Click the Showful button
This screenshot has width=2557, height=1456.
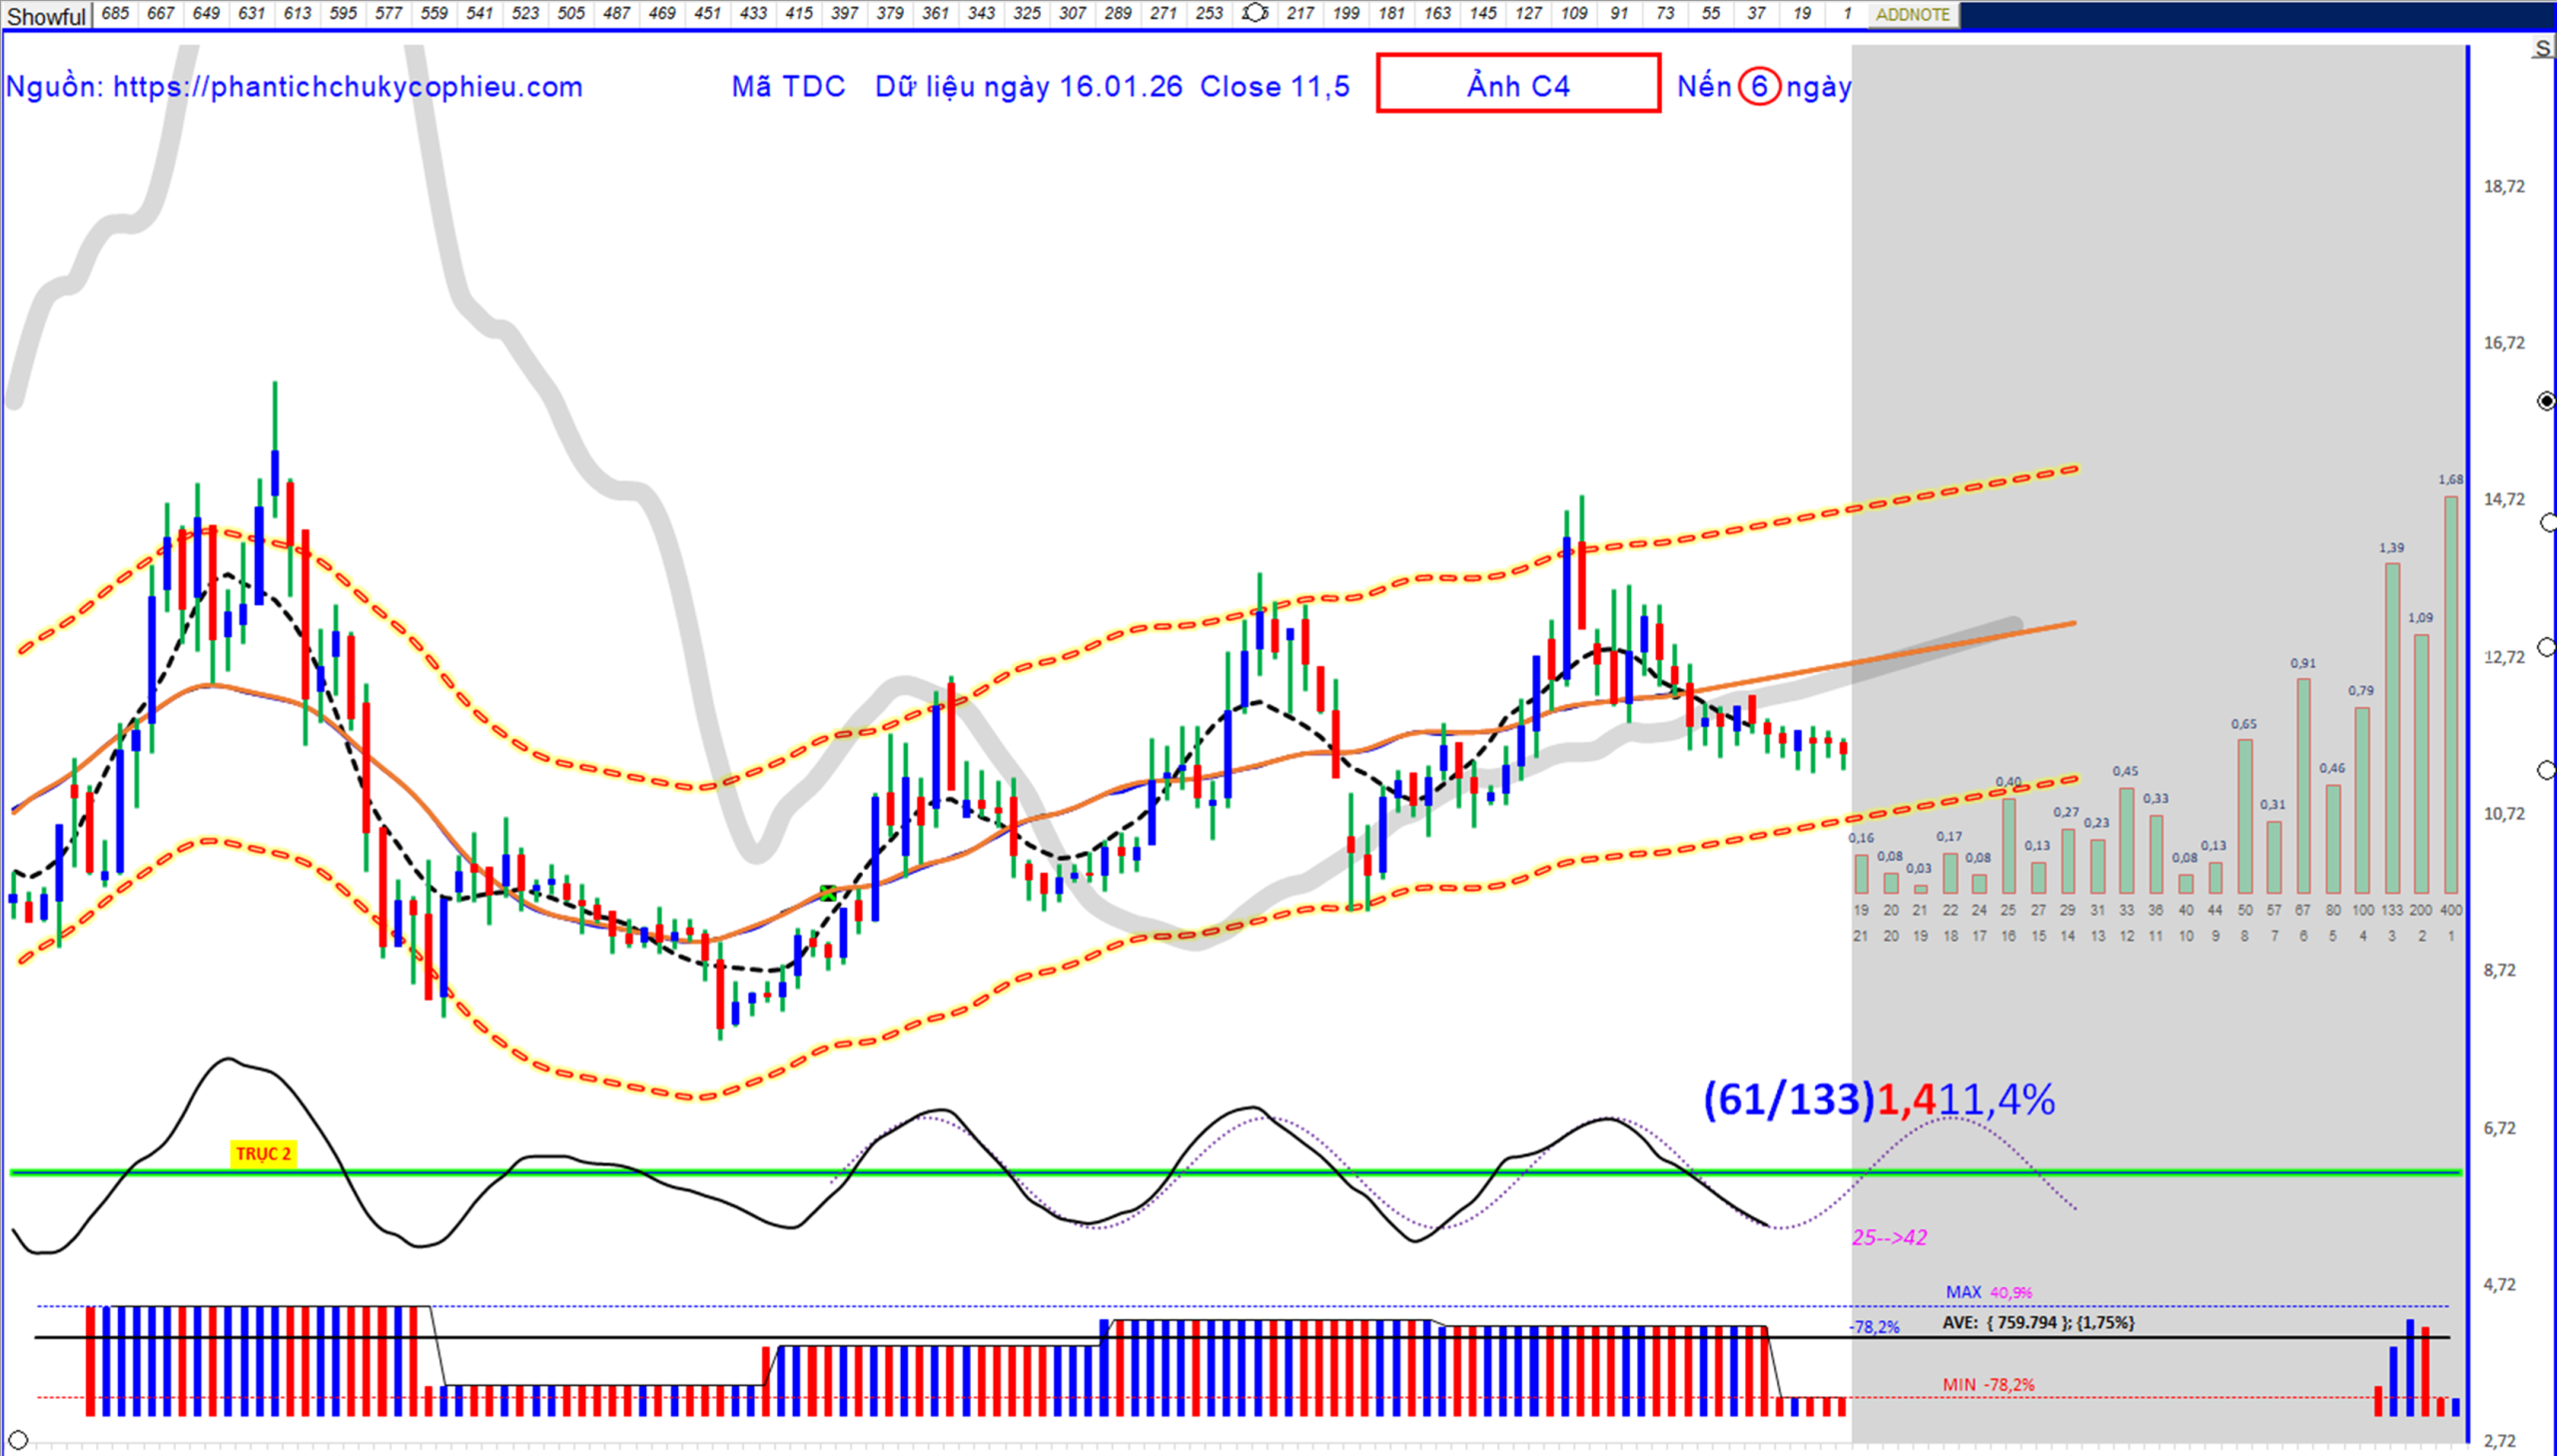[46, 16]
